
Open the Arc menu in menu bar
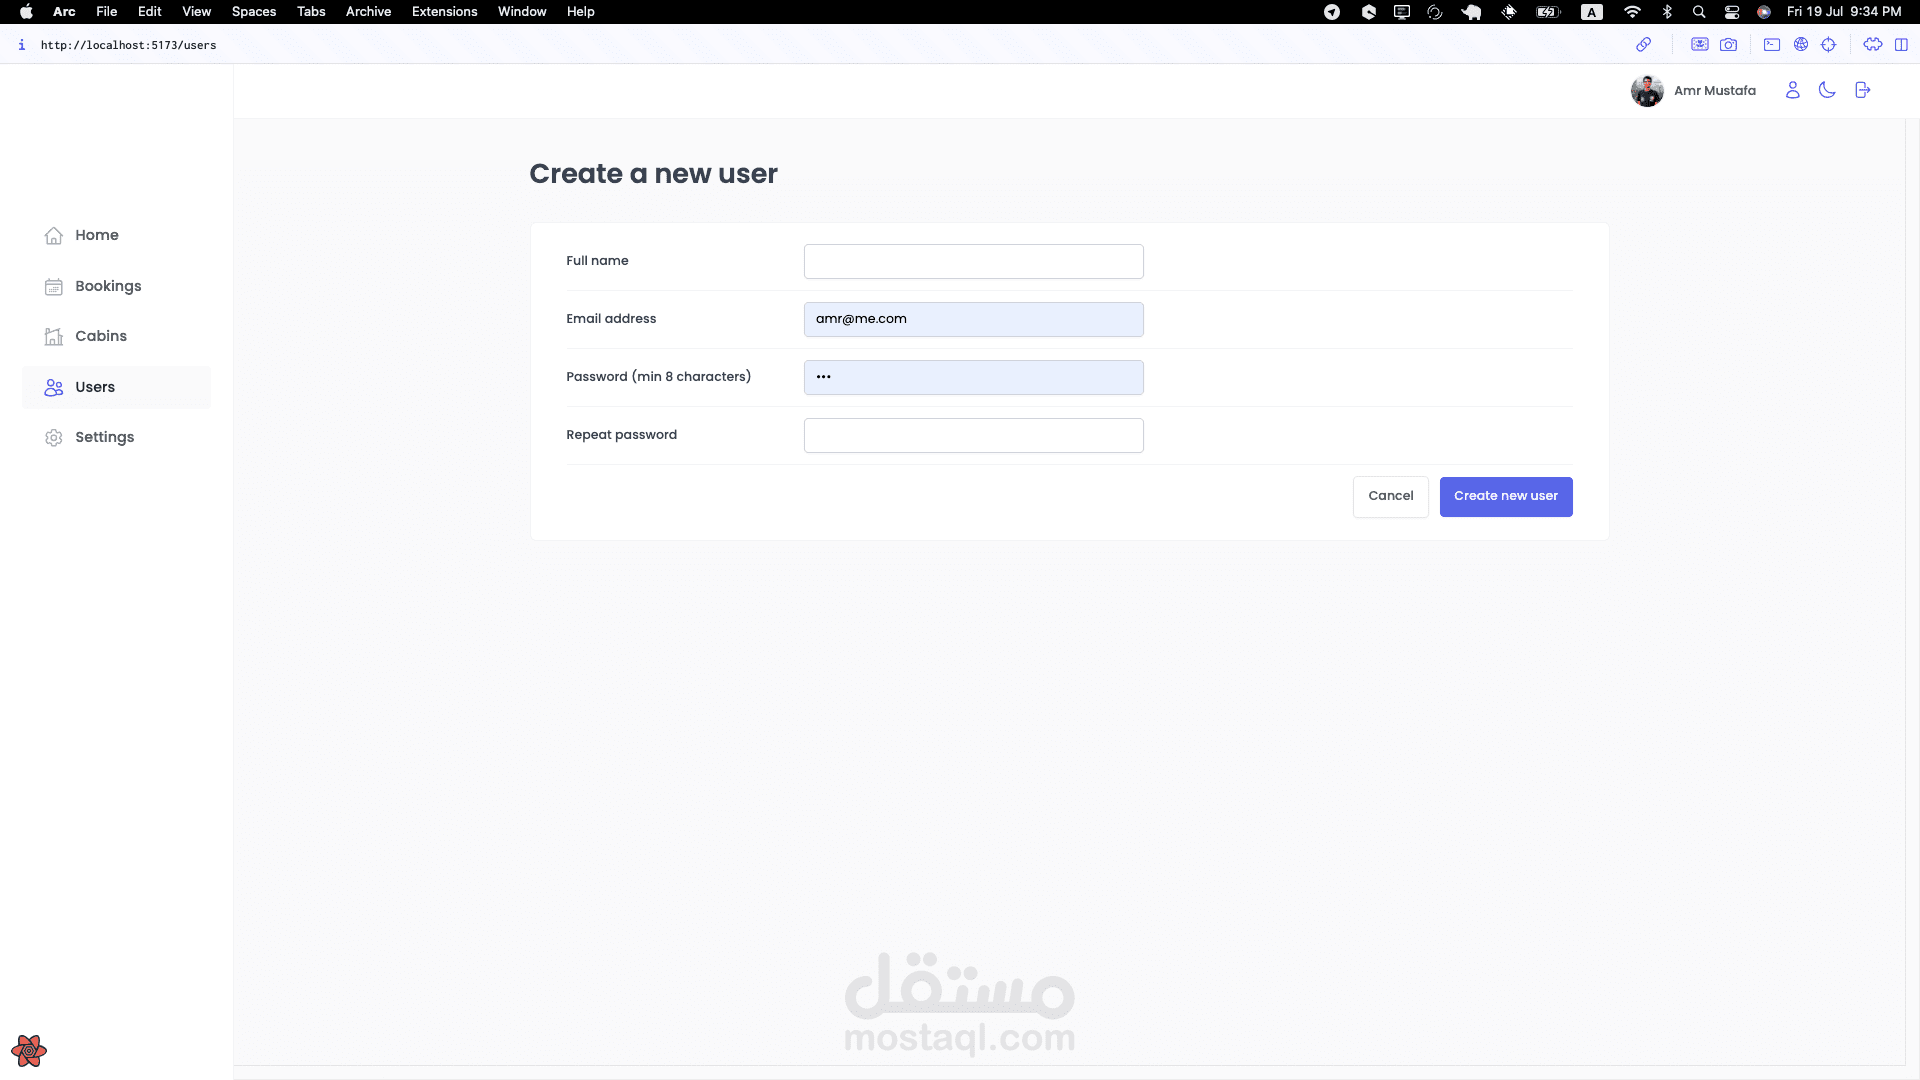click(64, 12)
